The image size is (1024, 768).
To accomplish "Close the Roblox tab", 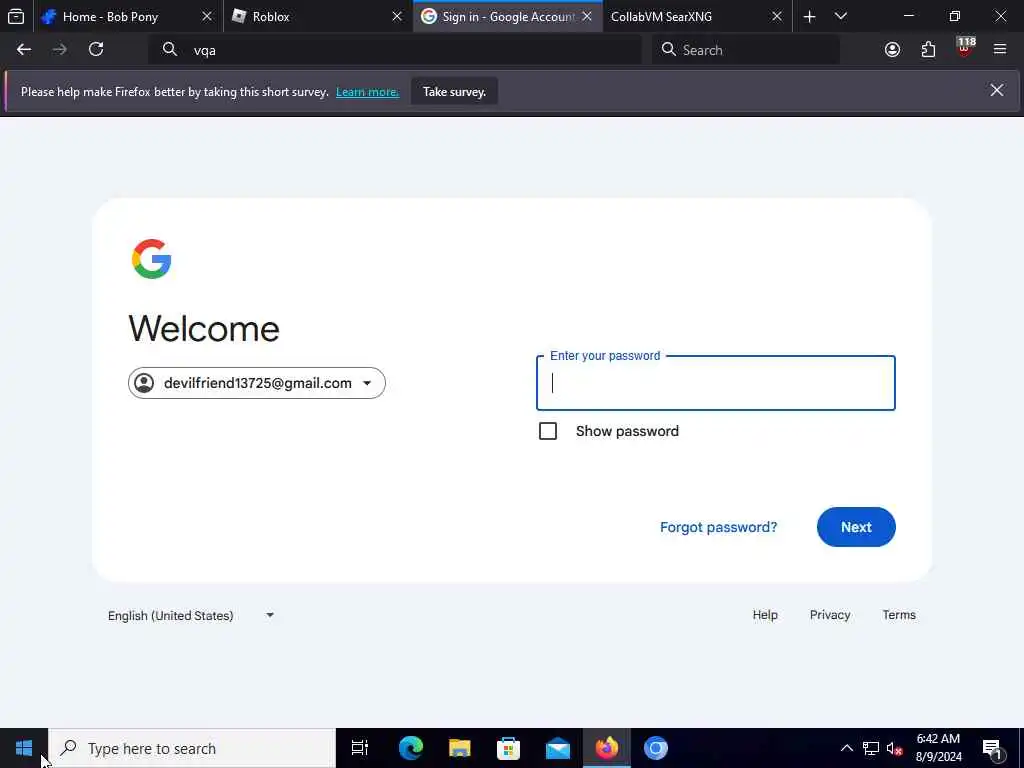I will [397, 16].
